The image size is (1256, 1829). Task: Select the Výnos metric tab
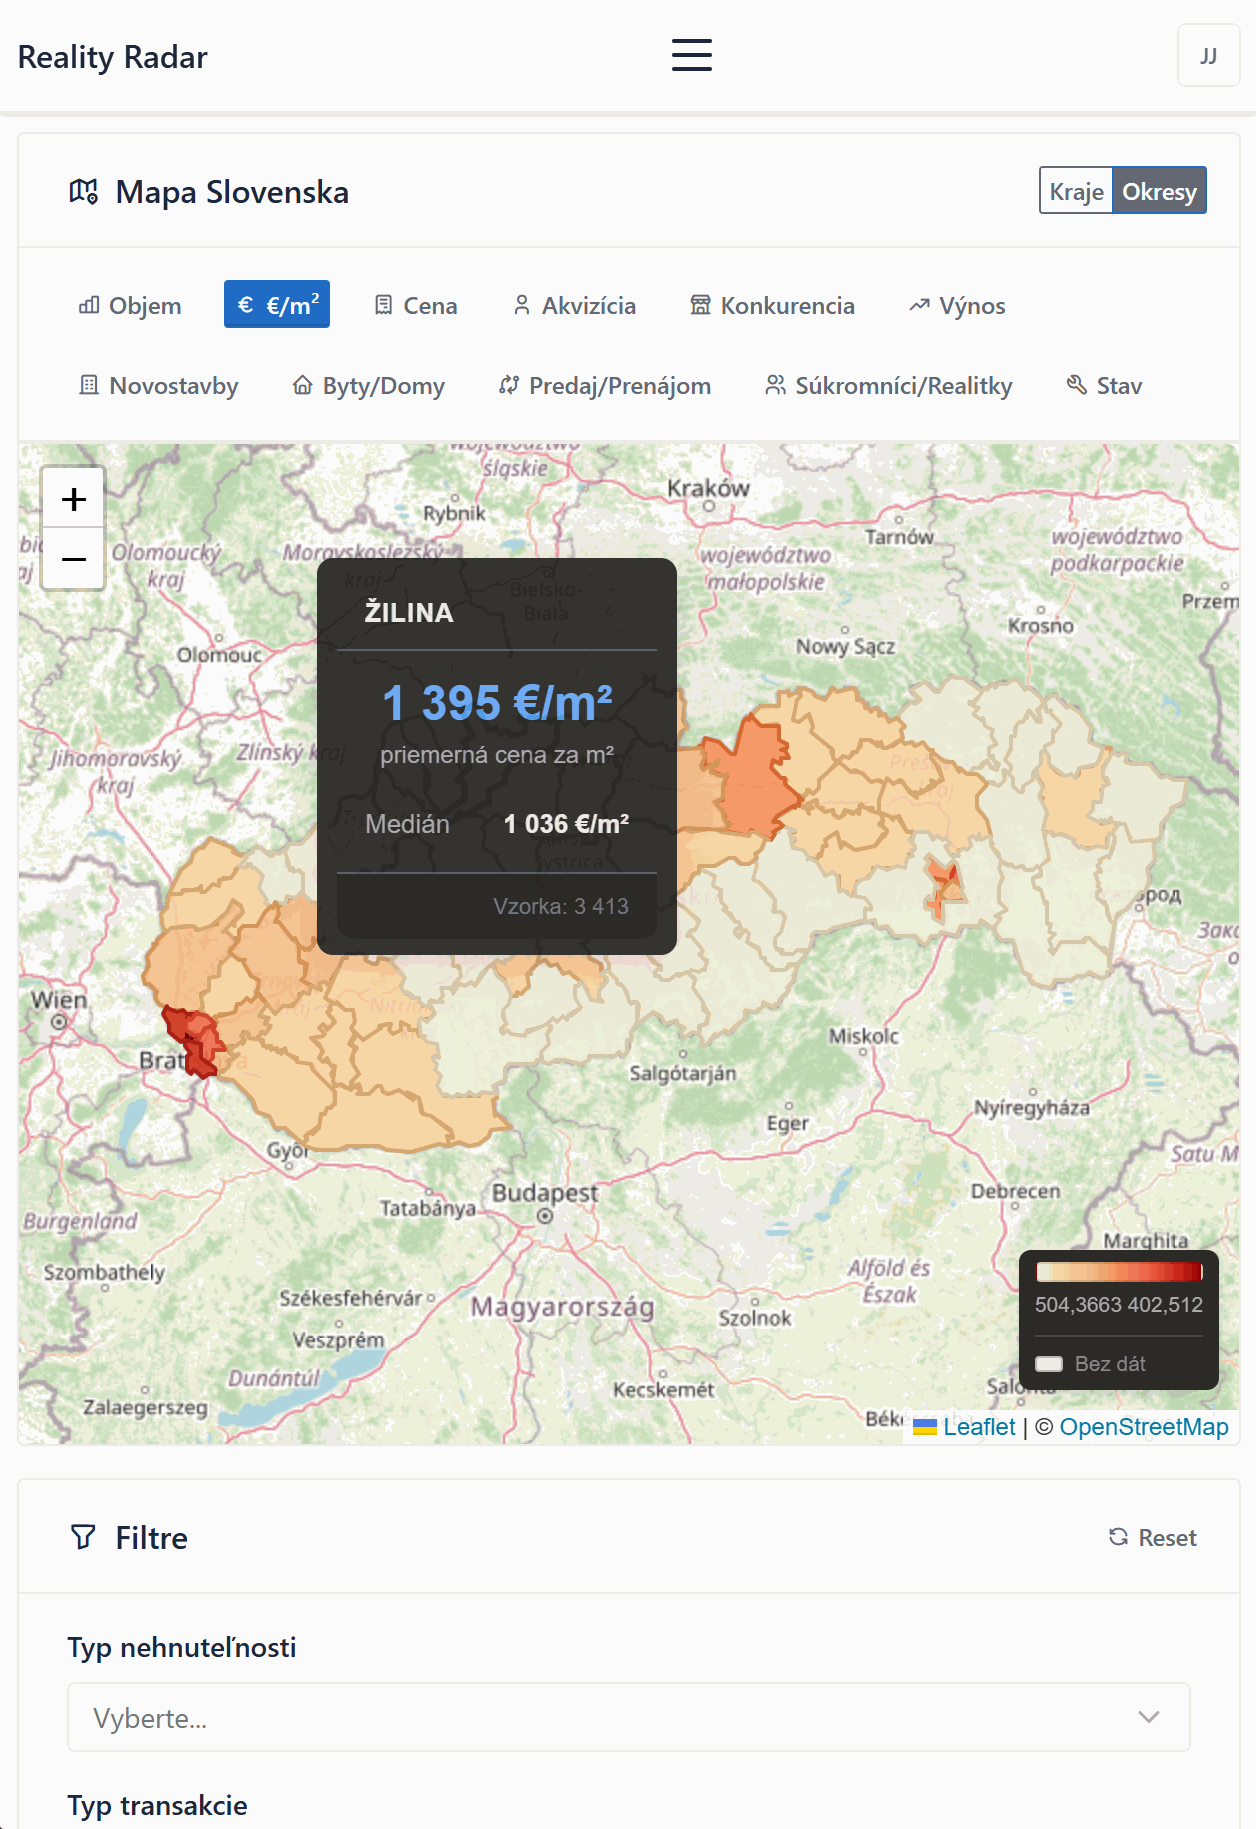[957, 305]
